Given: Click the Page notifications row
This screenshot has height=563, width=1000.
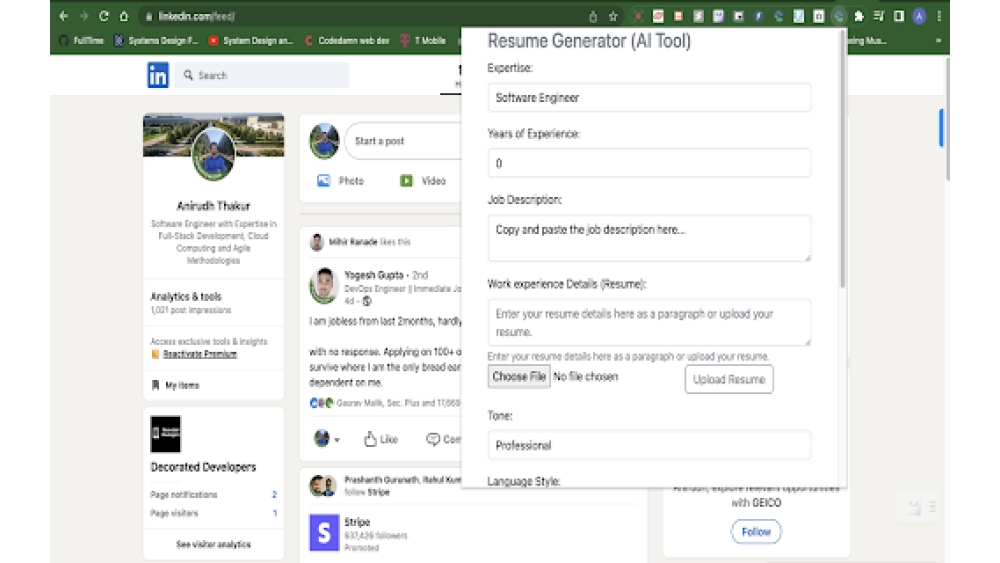Looking at the screenshot, I should tap(213, 495).
